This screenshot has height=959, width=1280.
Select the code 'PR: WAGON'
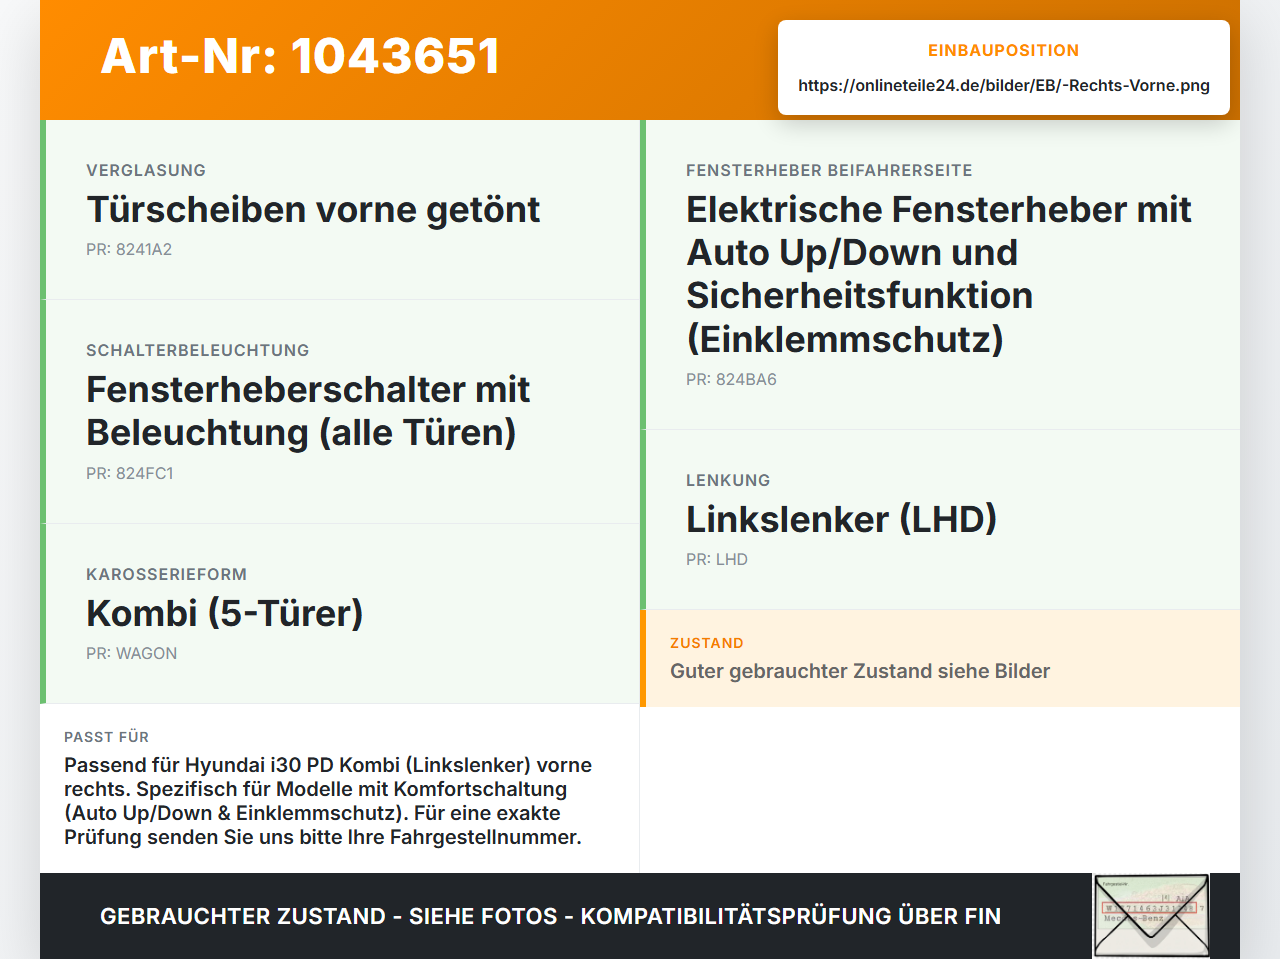point(132,653)
